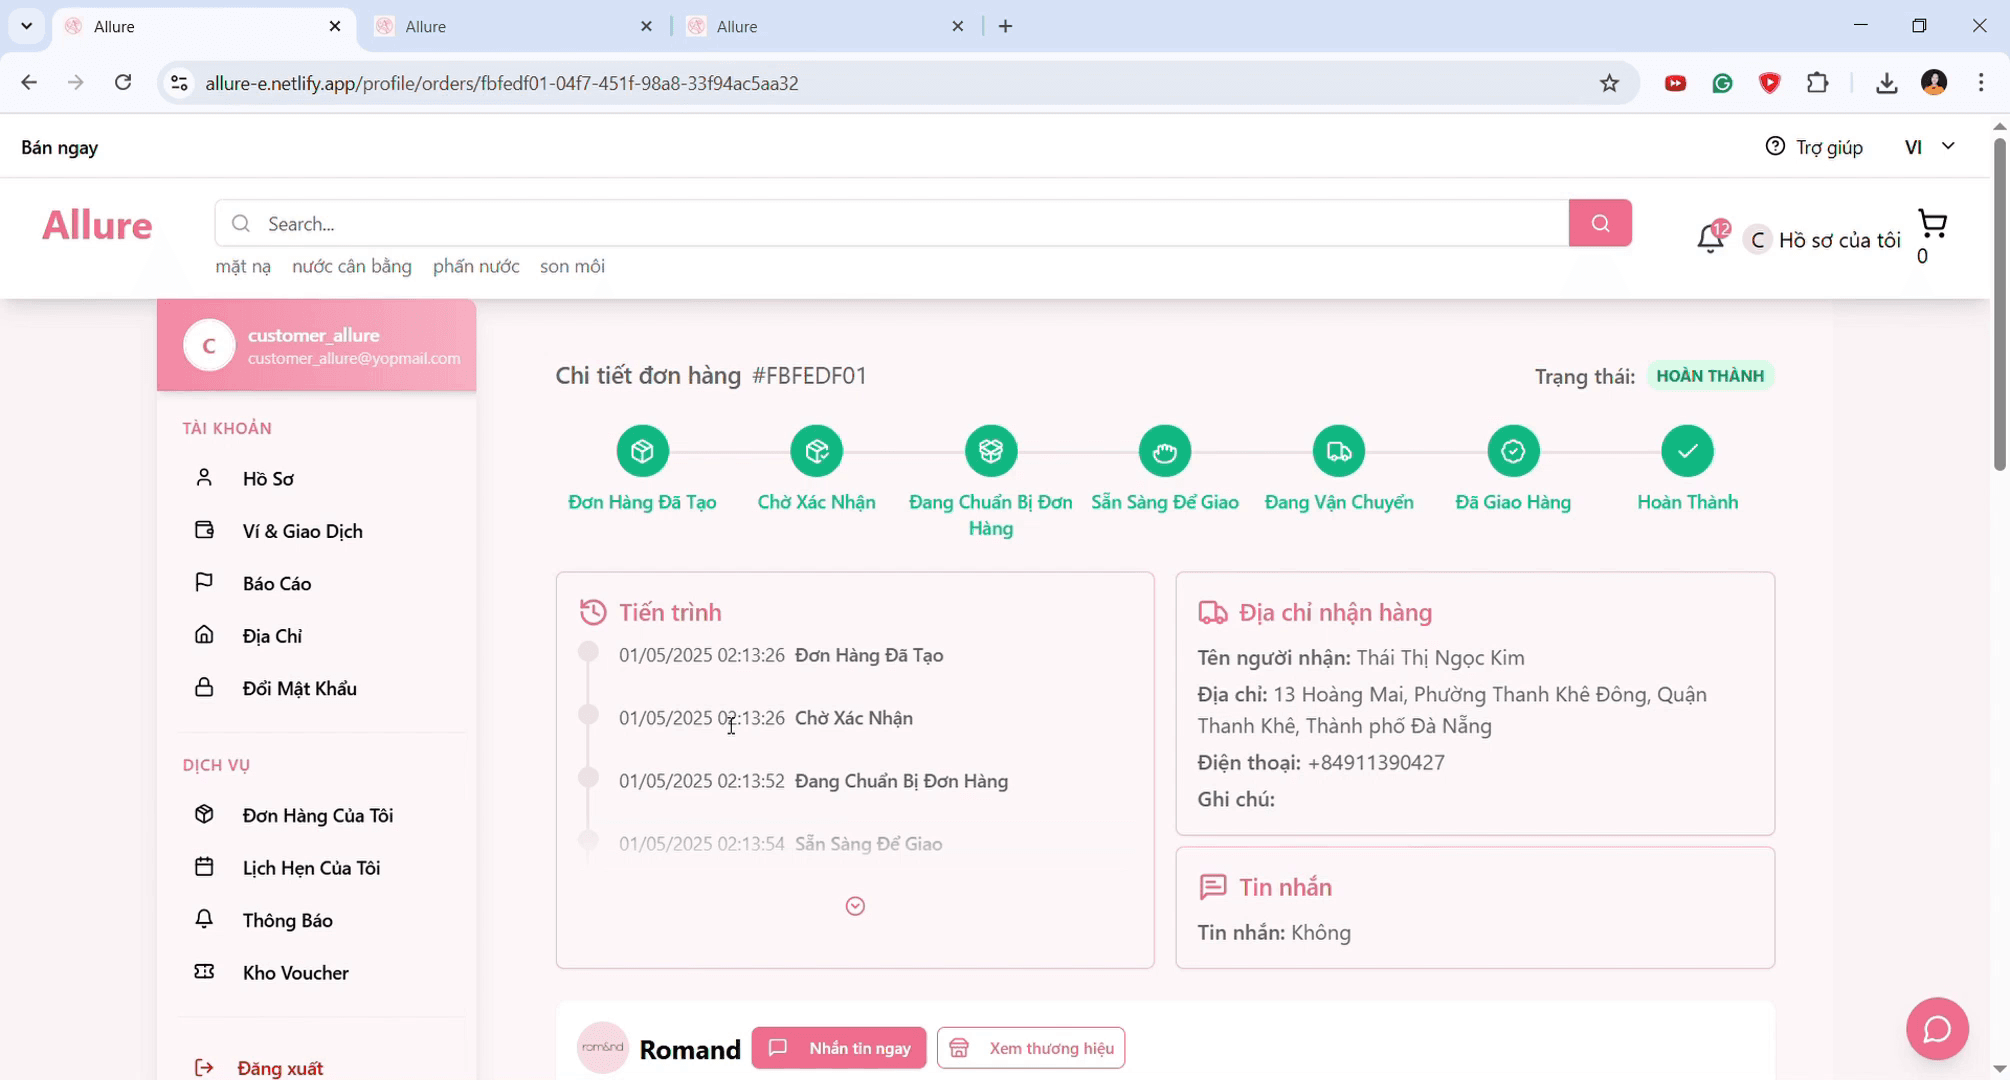Click the Đăng xuất logout link
The image size is (2010, 1080).
279,1068
